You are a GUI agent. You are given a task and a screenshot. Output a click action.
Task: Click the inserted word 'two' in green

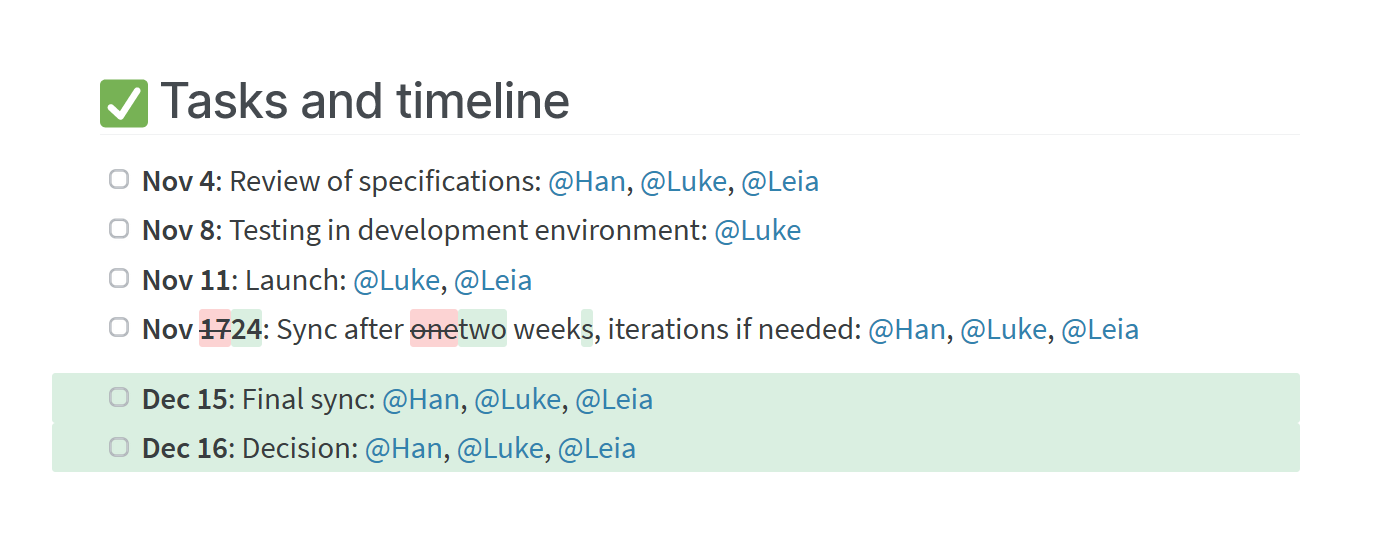(482, 329)
